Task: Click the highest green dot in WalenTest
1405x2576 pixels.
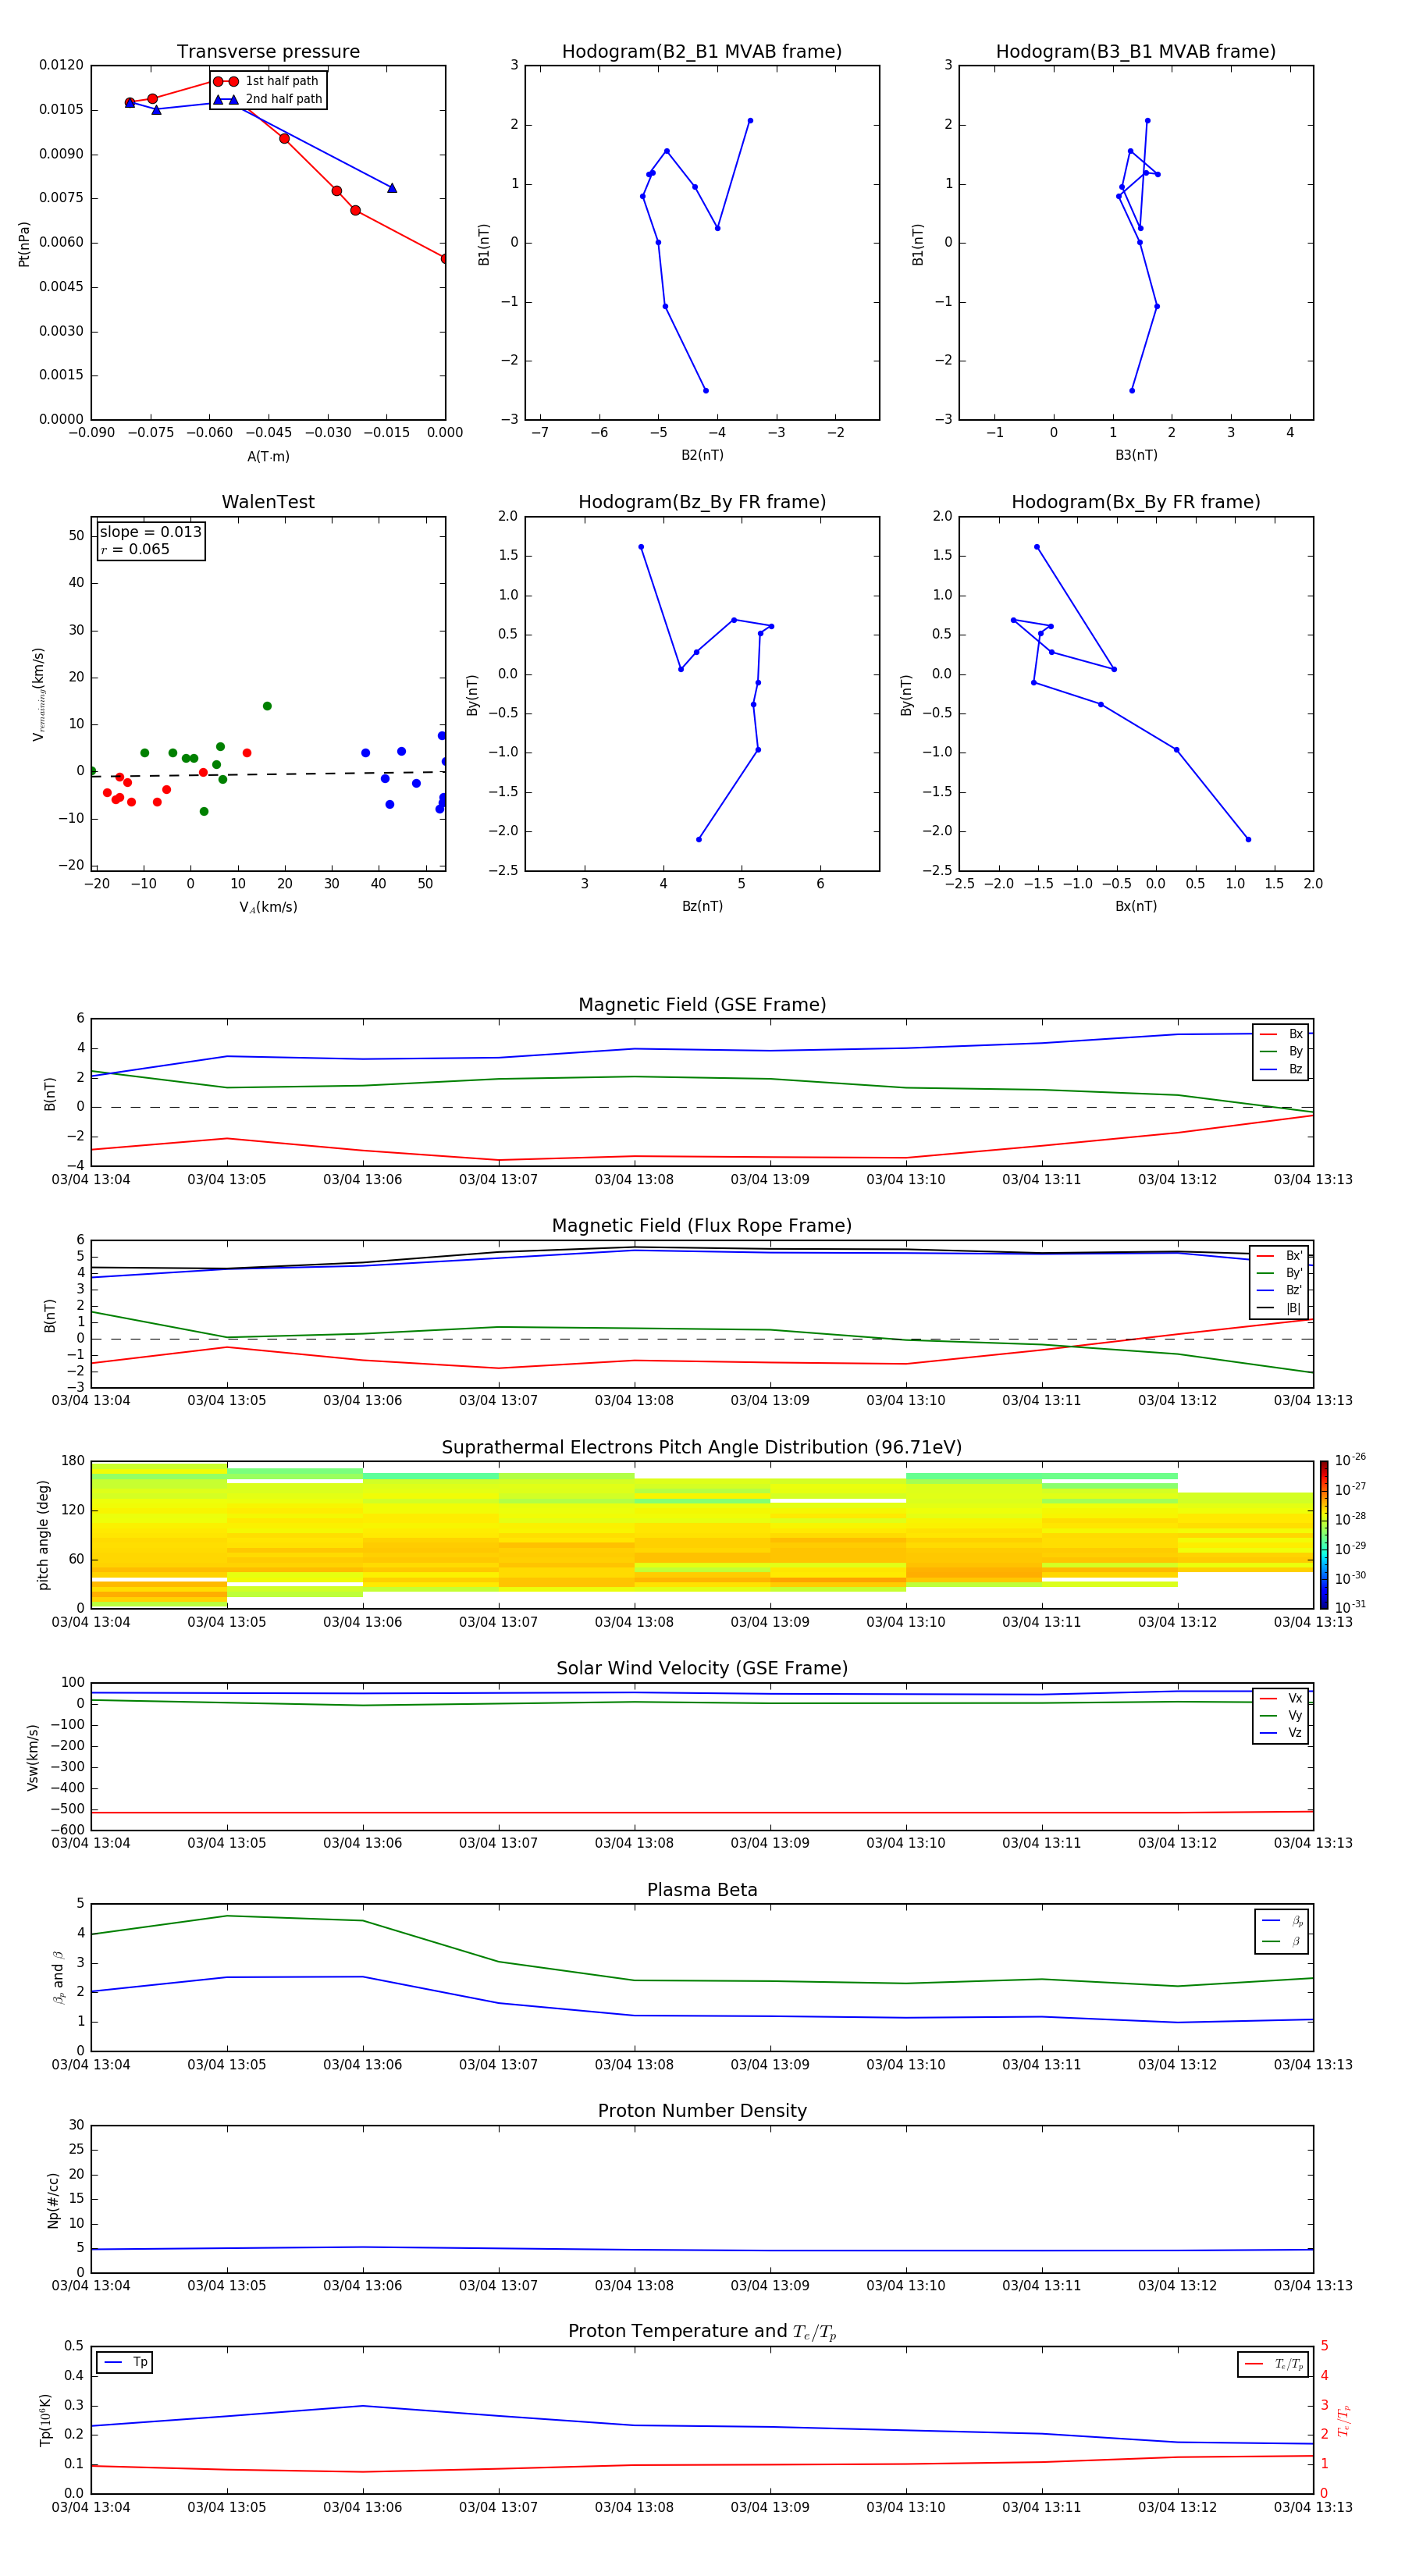Action: click(267, 706)
